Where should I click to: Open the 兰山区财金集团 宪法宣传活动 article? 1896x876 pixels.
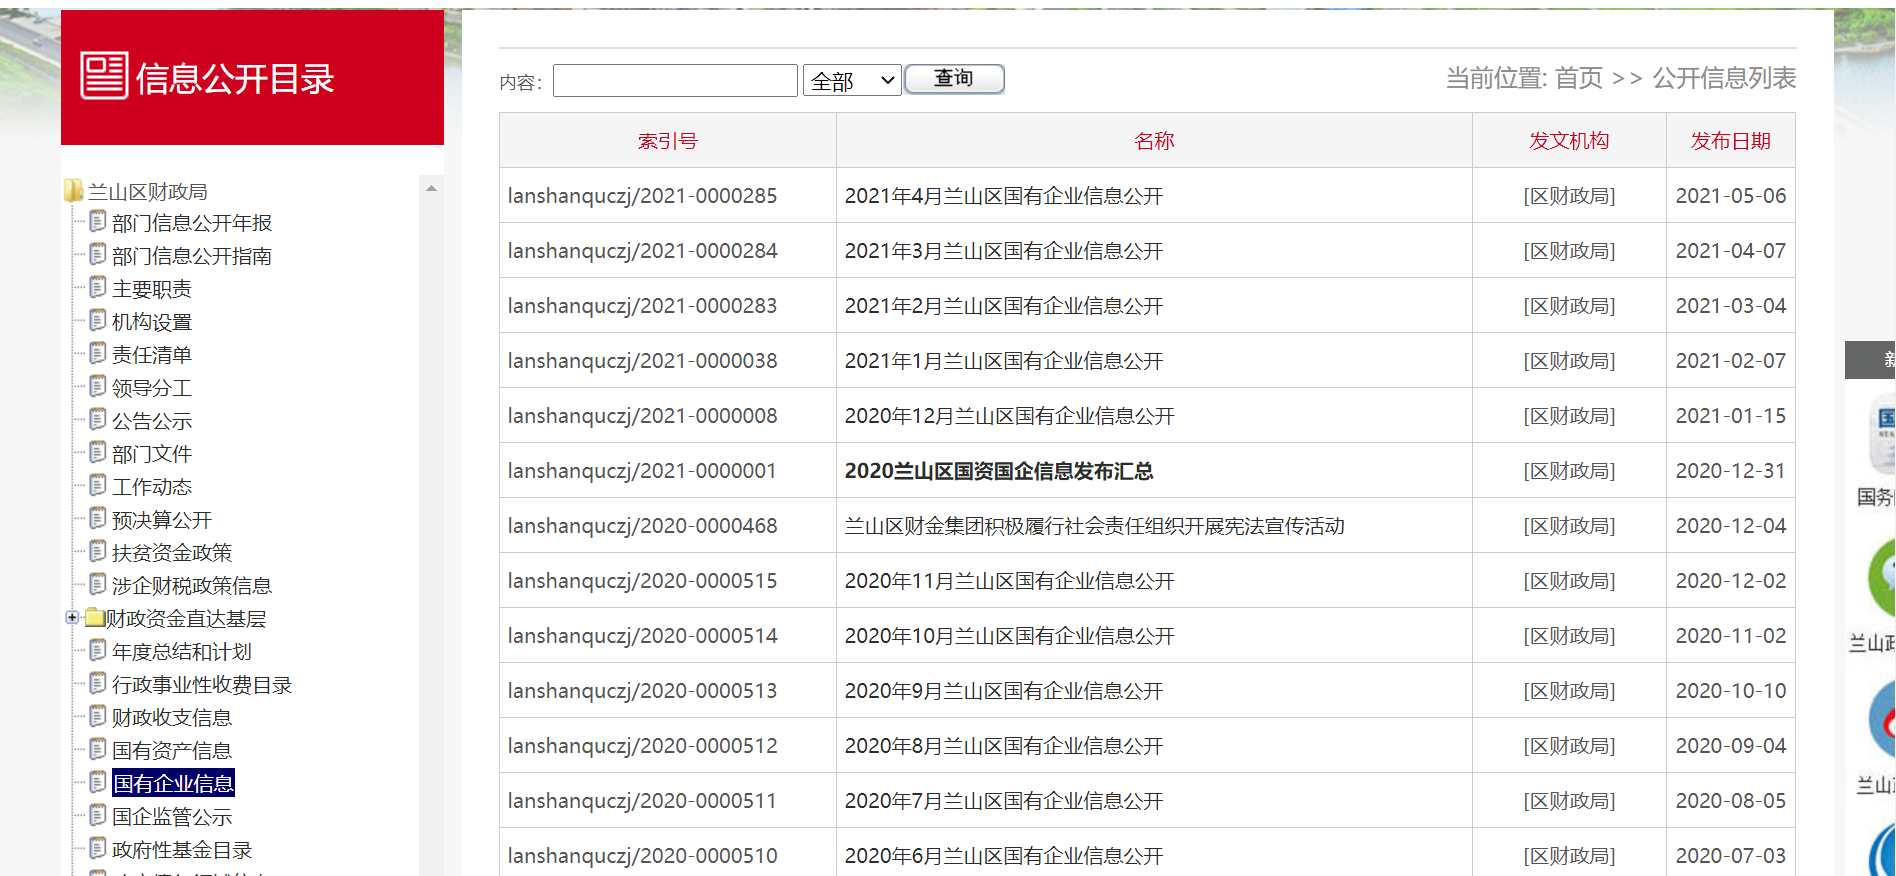click(x=1095, y=526)
